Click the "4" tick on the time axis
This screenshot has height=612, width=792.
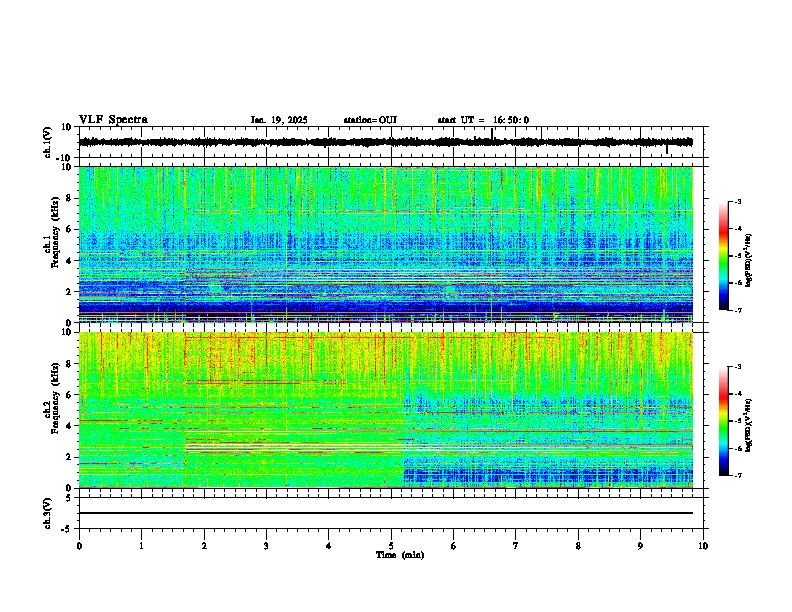(329, 546)
